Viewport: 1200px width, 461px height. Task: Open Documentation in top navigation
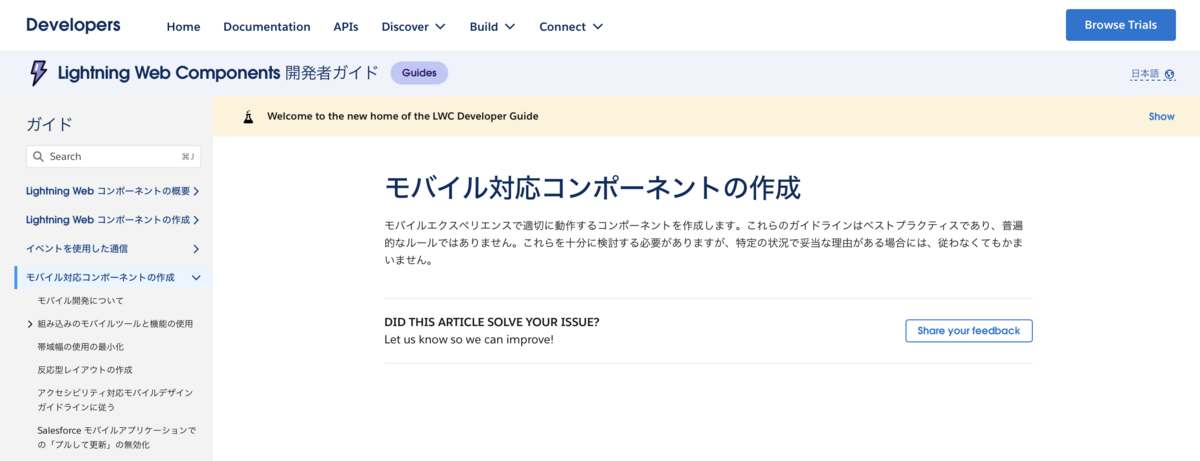267,27
